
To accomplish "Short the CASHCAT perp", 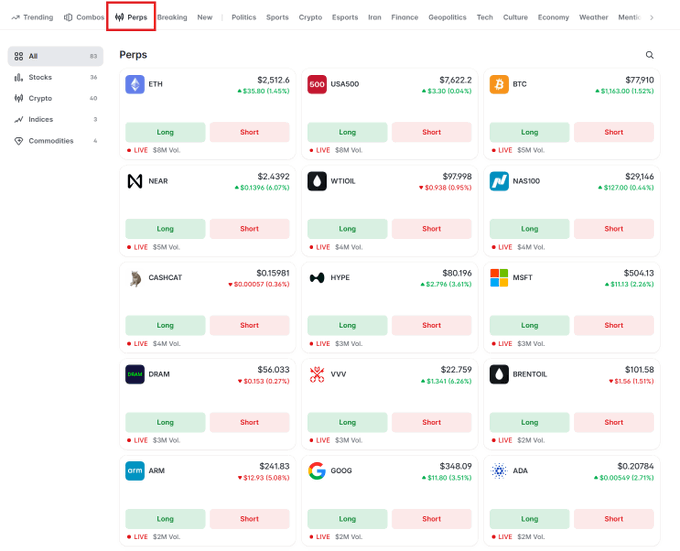I will pyautogui.click(x=249, y=326).
